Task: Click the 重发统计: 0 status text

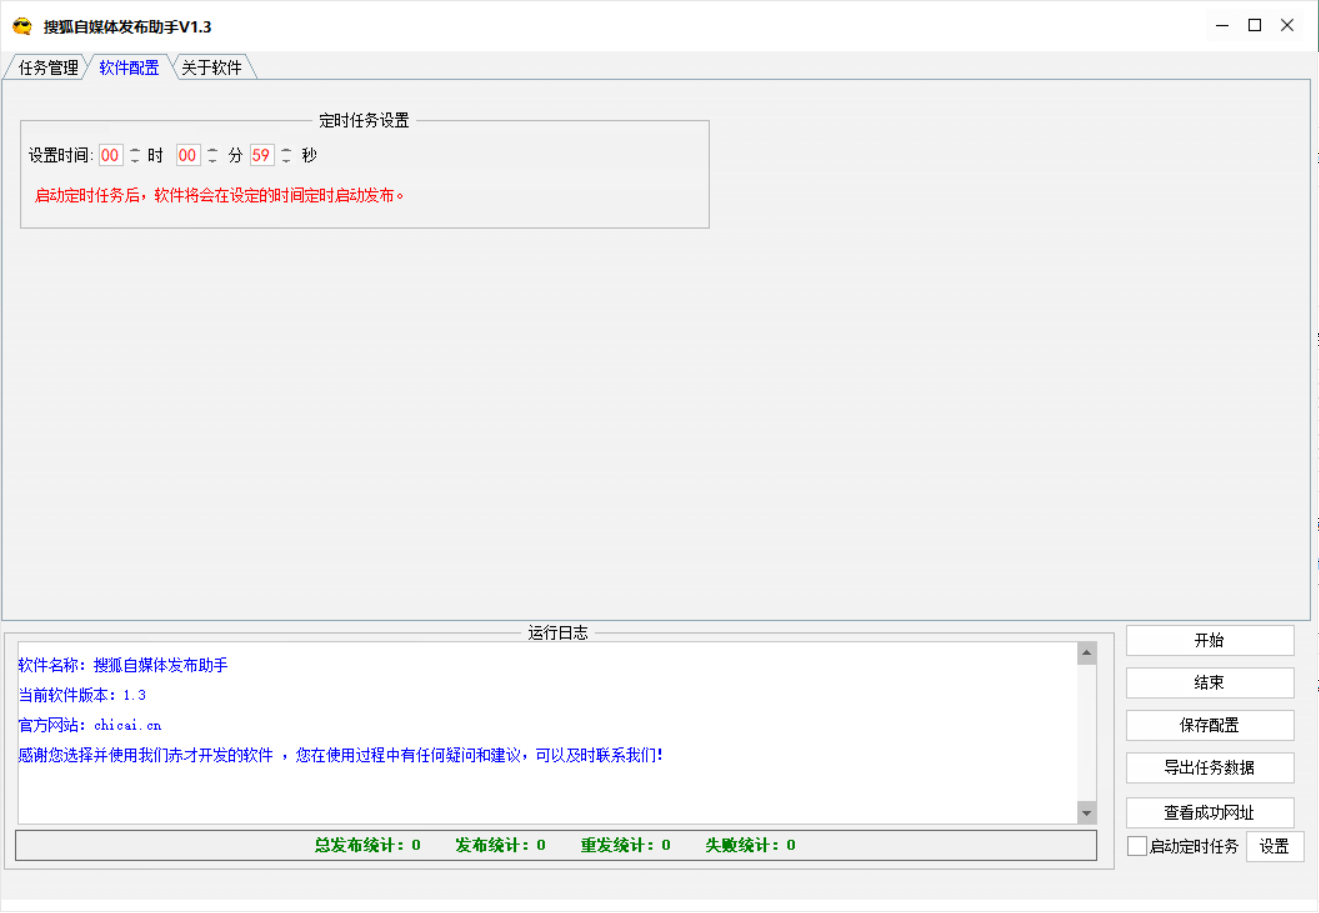Action: tap(626, 845)
